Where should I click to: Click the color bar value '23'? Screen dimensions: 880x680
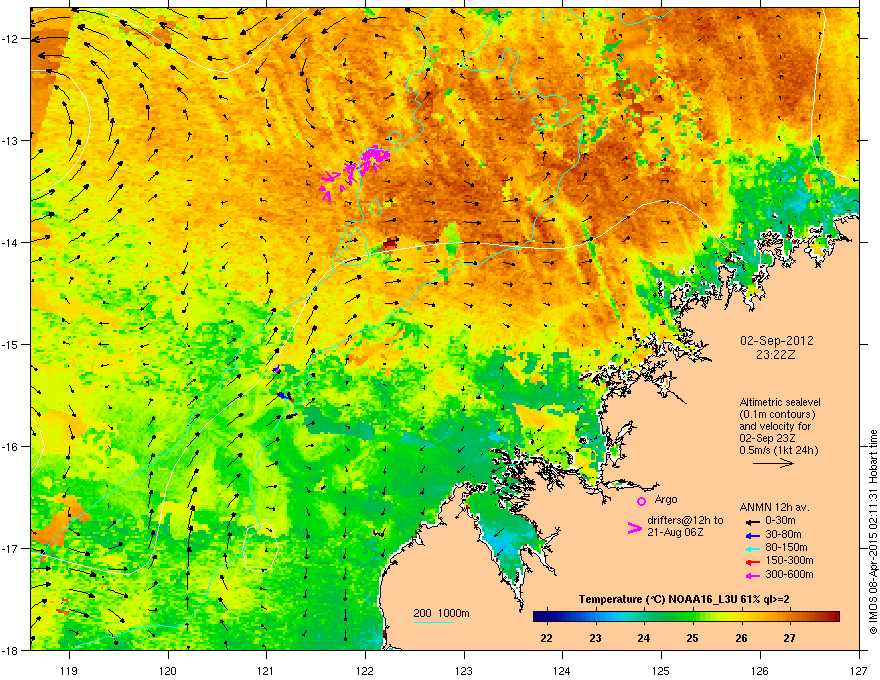pos(595,638)
